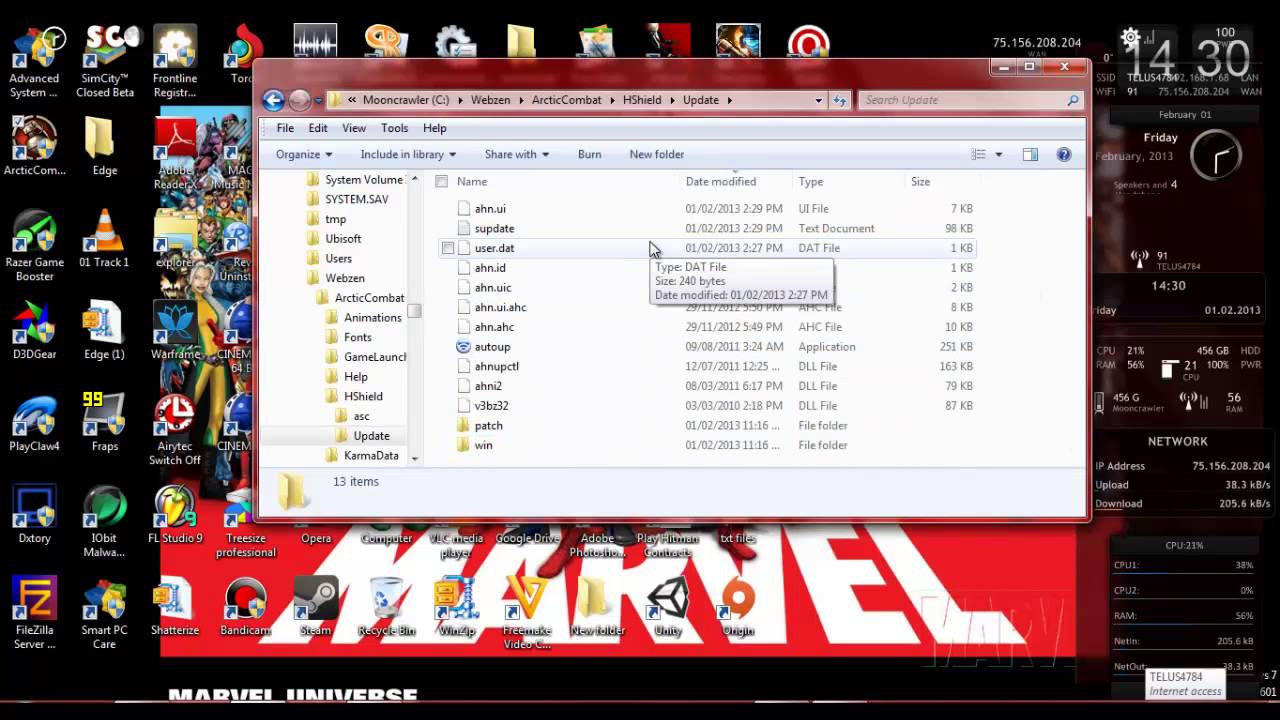Select the win folder icon
The width and height of the screenshot is (1280, 720).
coord(463,446)
